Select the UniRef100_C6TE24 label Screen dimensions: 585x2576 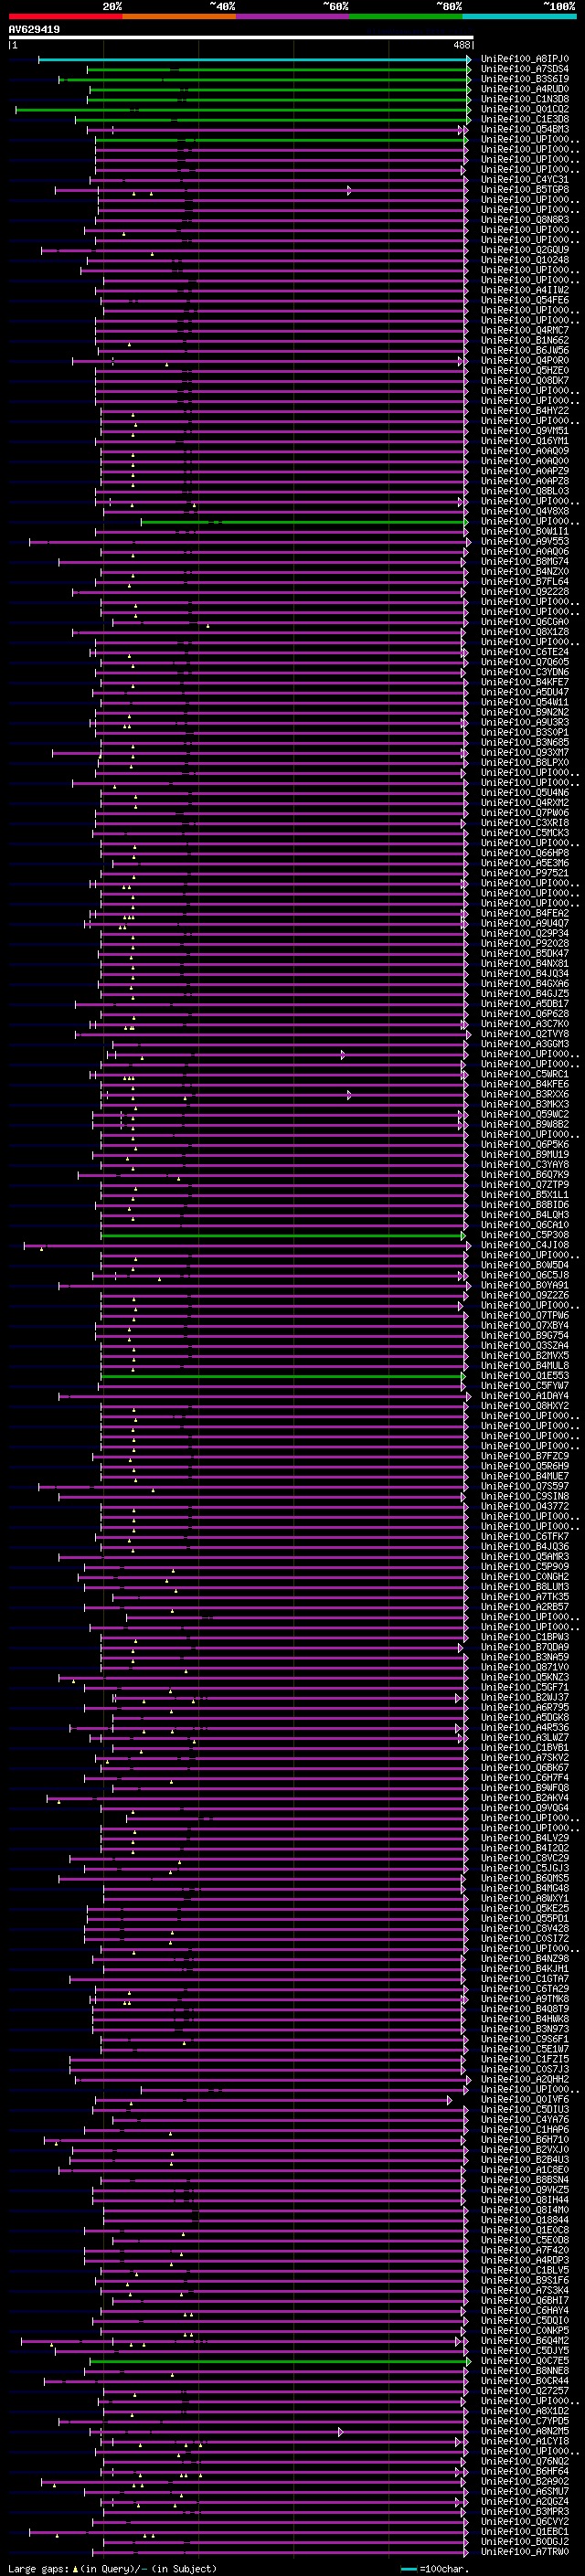[525, 652]
